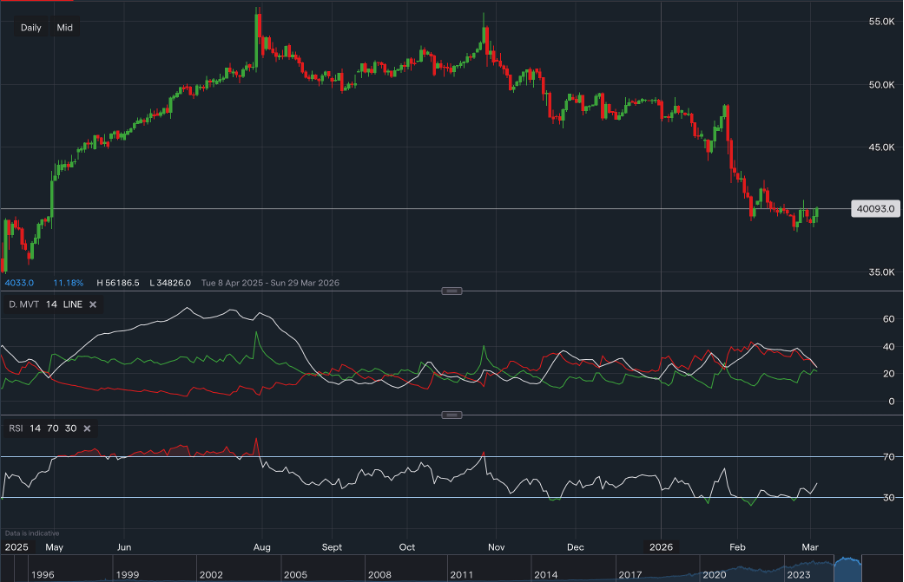Click the pane divider handle above the D.MVT panel
904x582 pixels.
[452, 290]
